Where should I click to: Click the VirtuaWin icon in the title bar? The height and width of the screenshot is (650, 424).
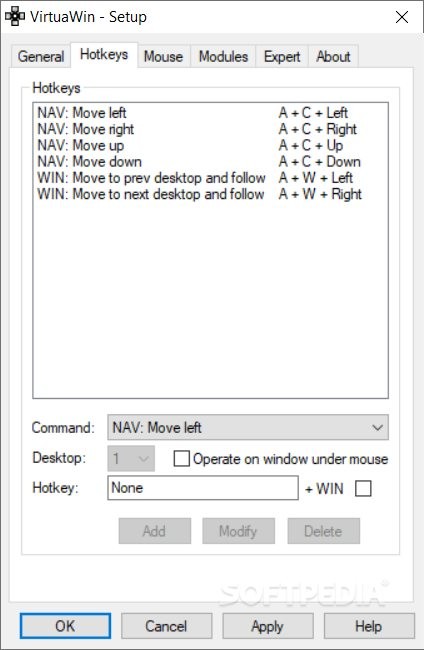(15, 17)
